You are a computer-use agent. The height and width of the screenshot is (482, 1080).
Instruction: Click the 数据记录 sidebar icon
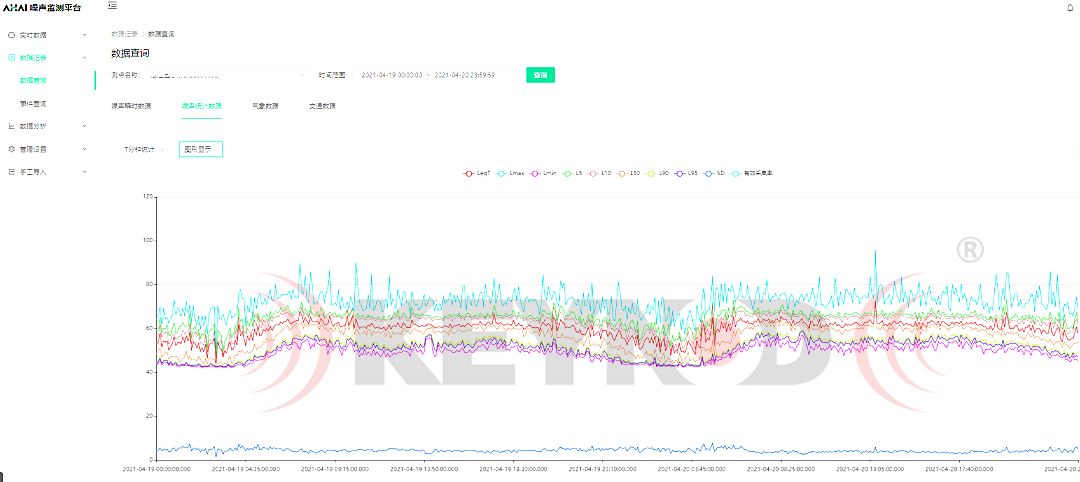point(12,58)
